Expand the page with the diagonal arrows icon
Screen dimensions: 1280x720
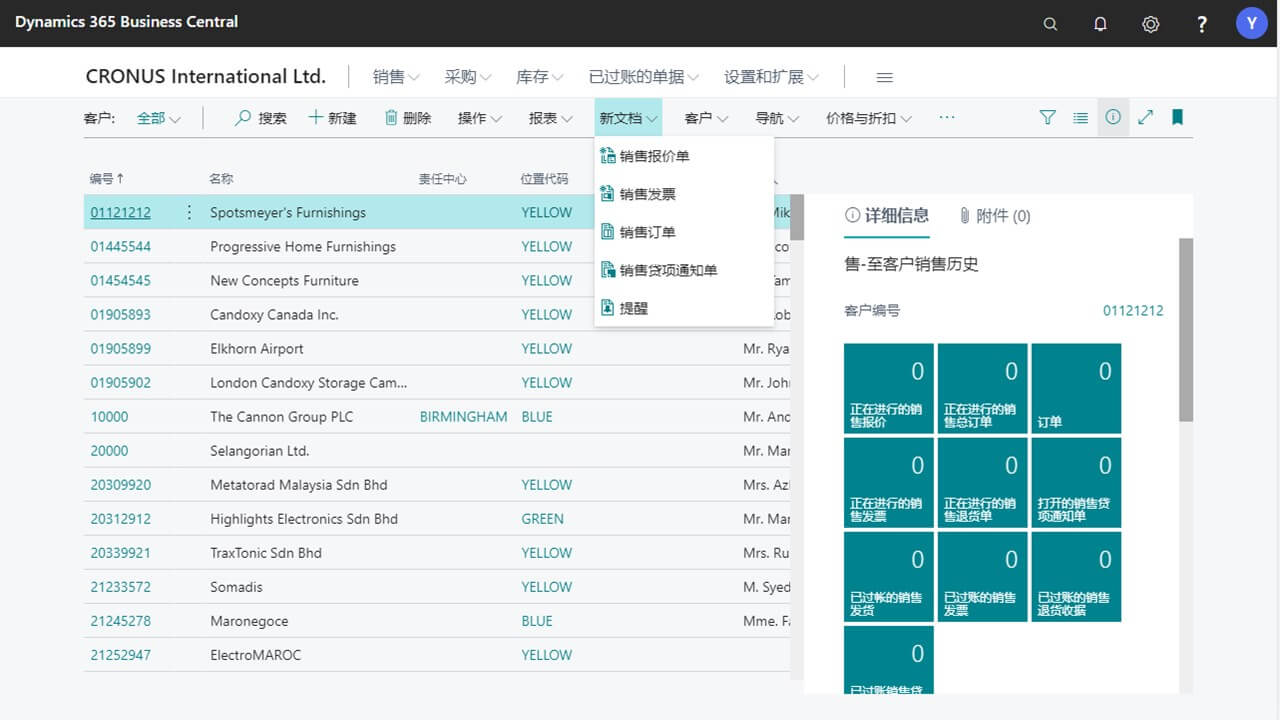coord(1145,117)
